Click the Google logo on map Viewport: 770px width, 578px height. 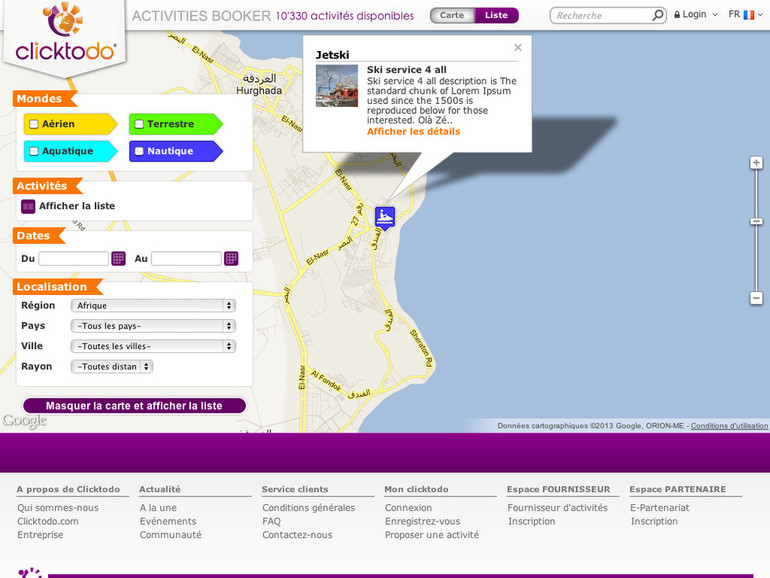(25, 421)
